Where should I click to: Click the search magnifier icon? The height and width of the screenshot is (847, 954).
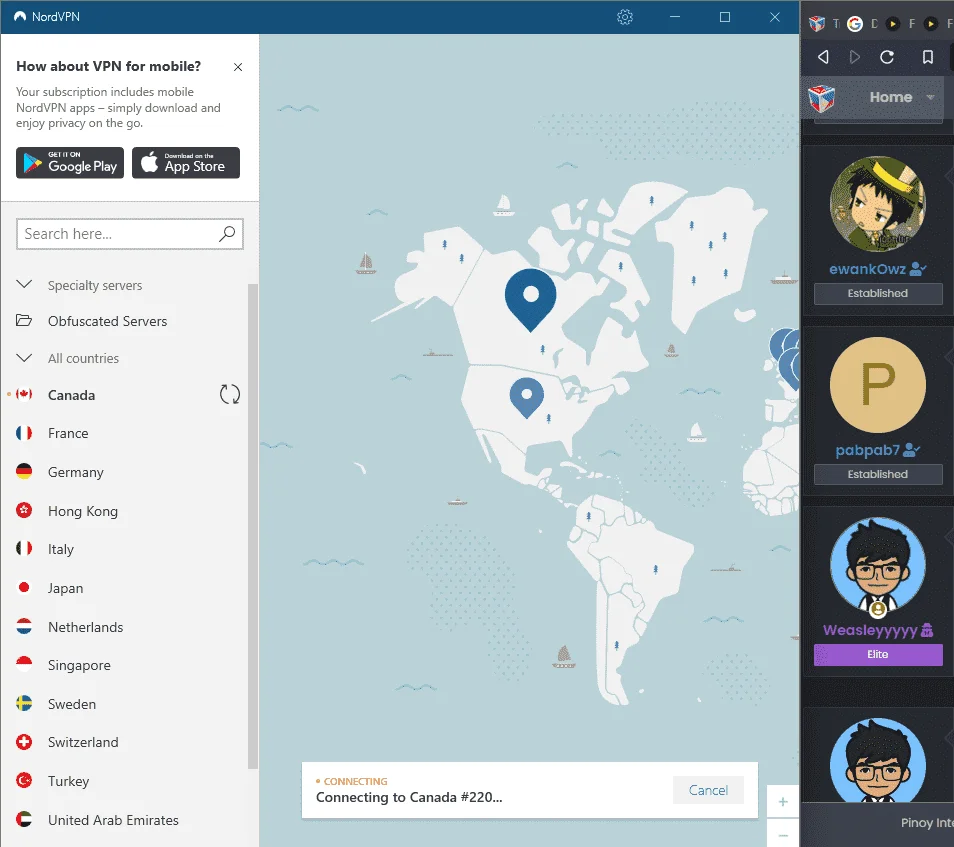pos(227,234)
